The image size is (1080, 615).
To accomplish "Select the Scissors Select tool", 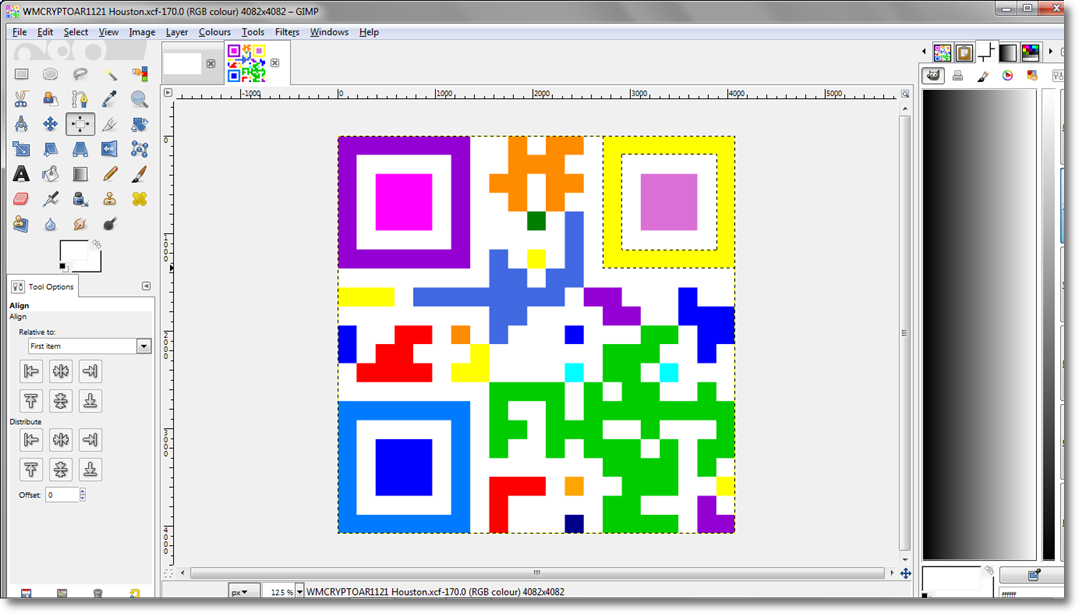I will click(21, 99).
